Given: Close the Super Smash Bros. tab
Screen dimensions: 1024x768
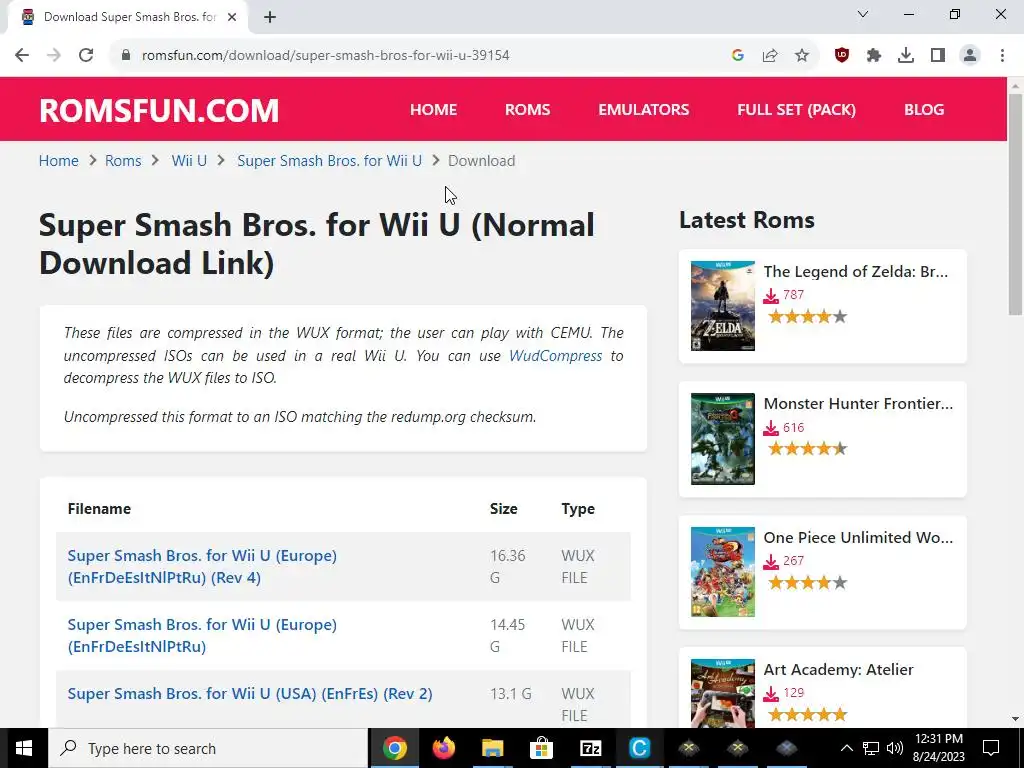Looking at the screenshot, I should [232, 17].
